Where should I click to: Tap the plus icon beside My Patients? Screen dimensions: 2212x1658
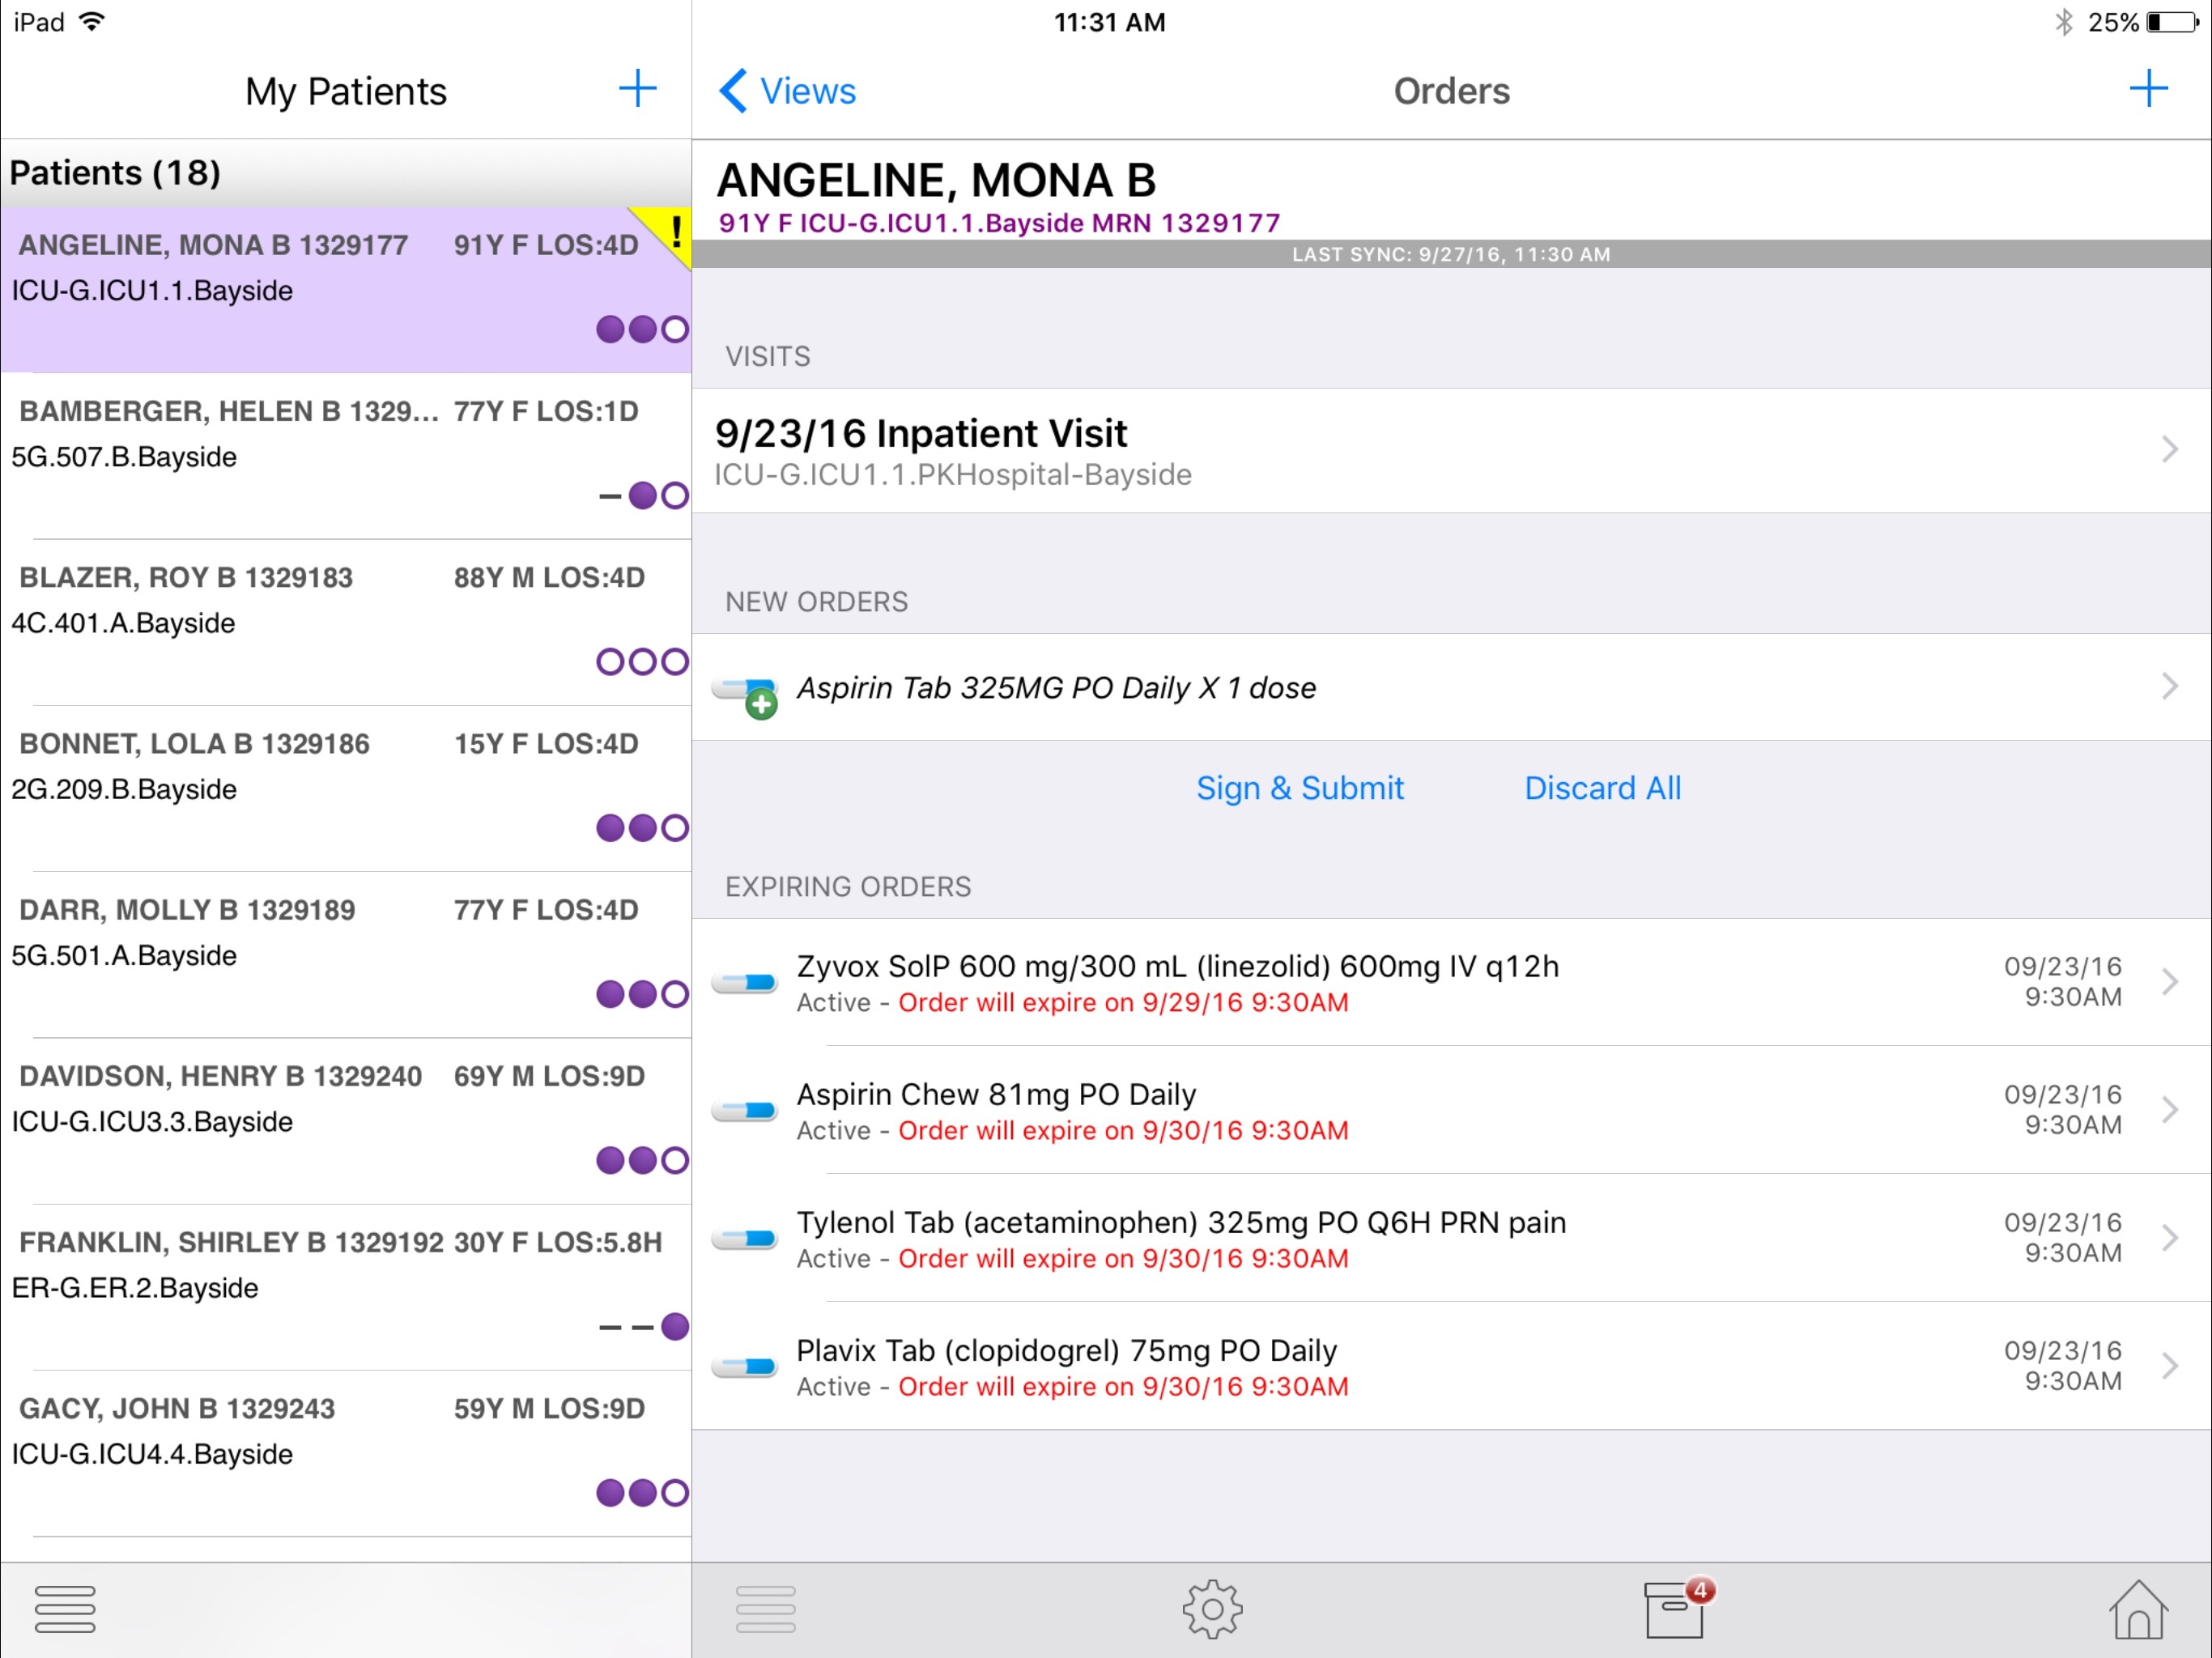click(637, 90)
